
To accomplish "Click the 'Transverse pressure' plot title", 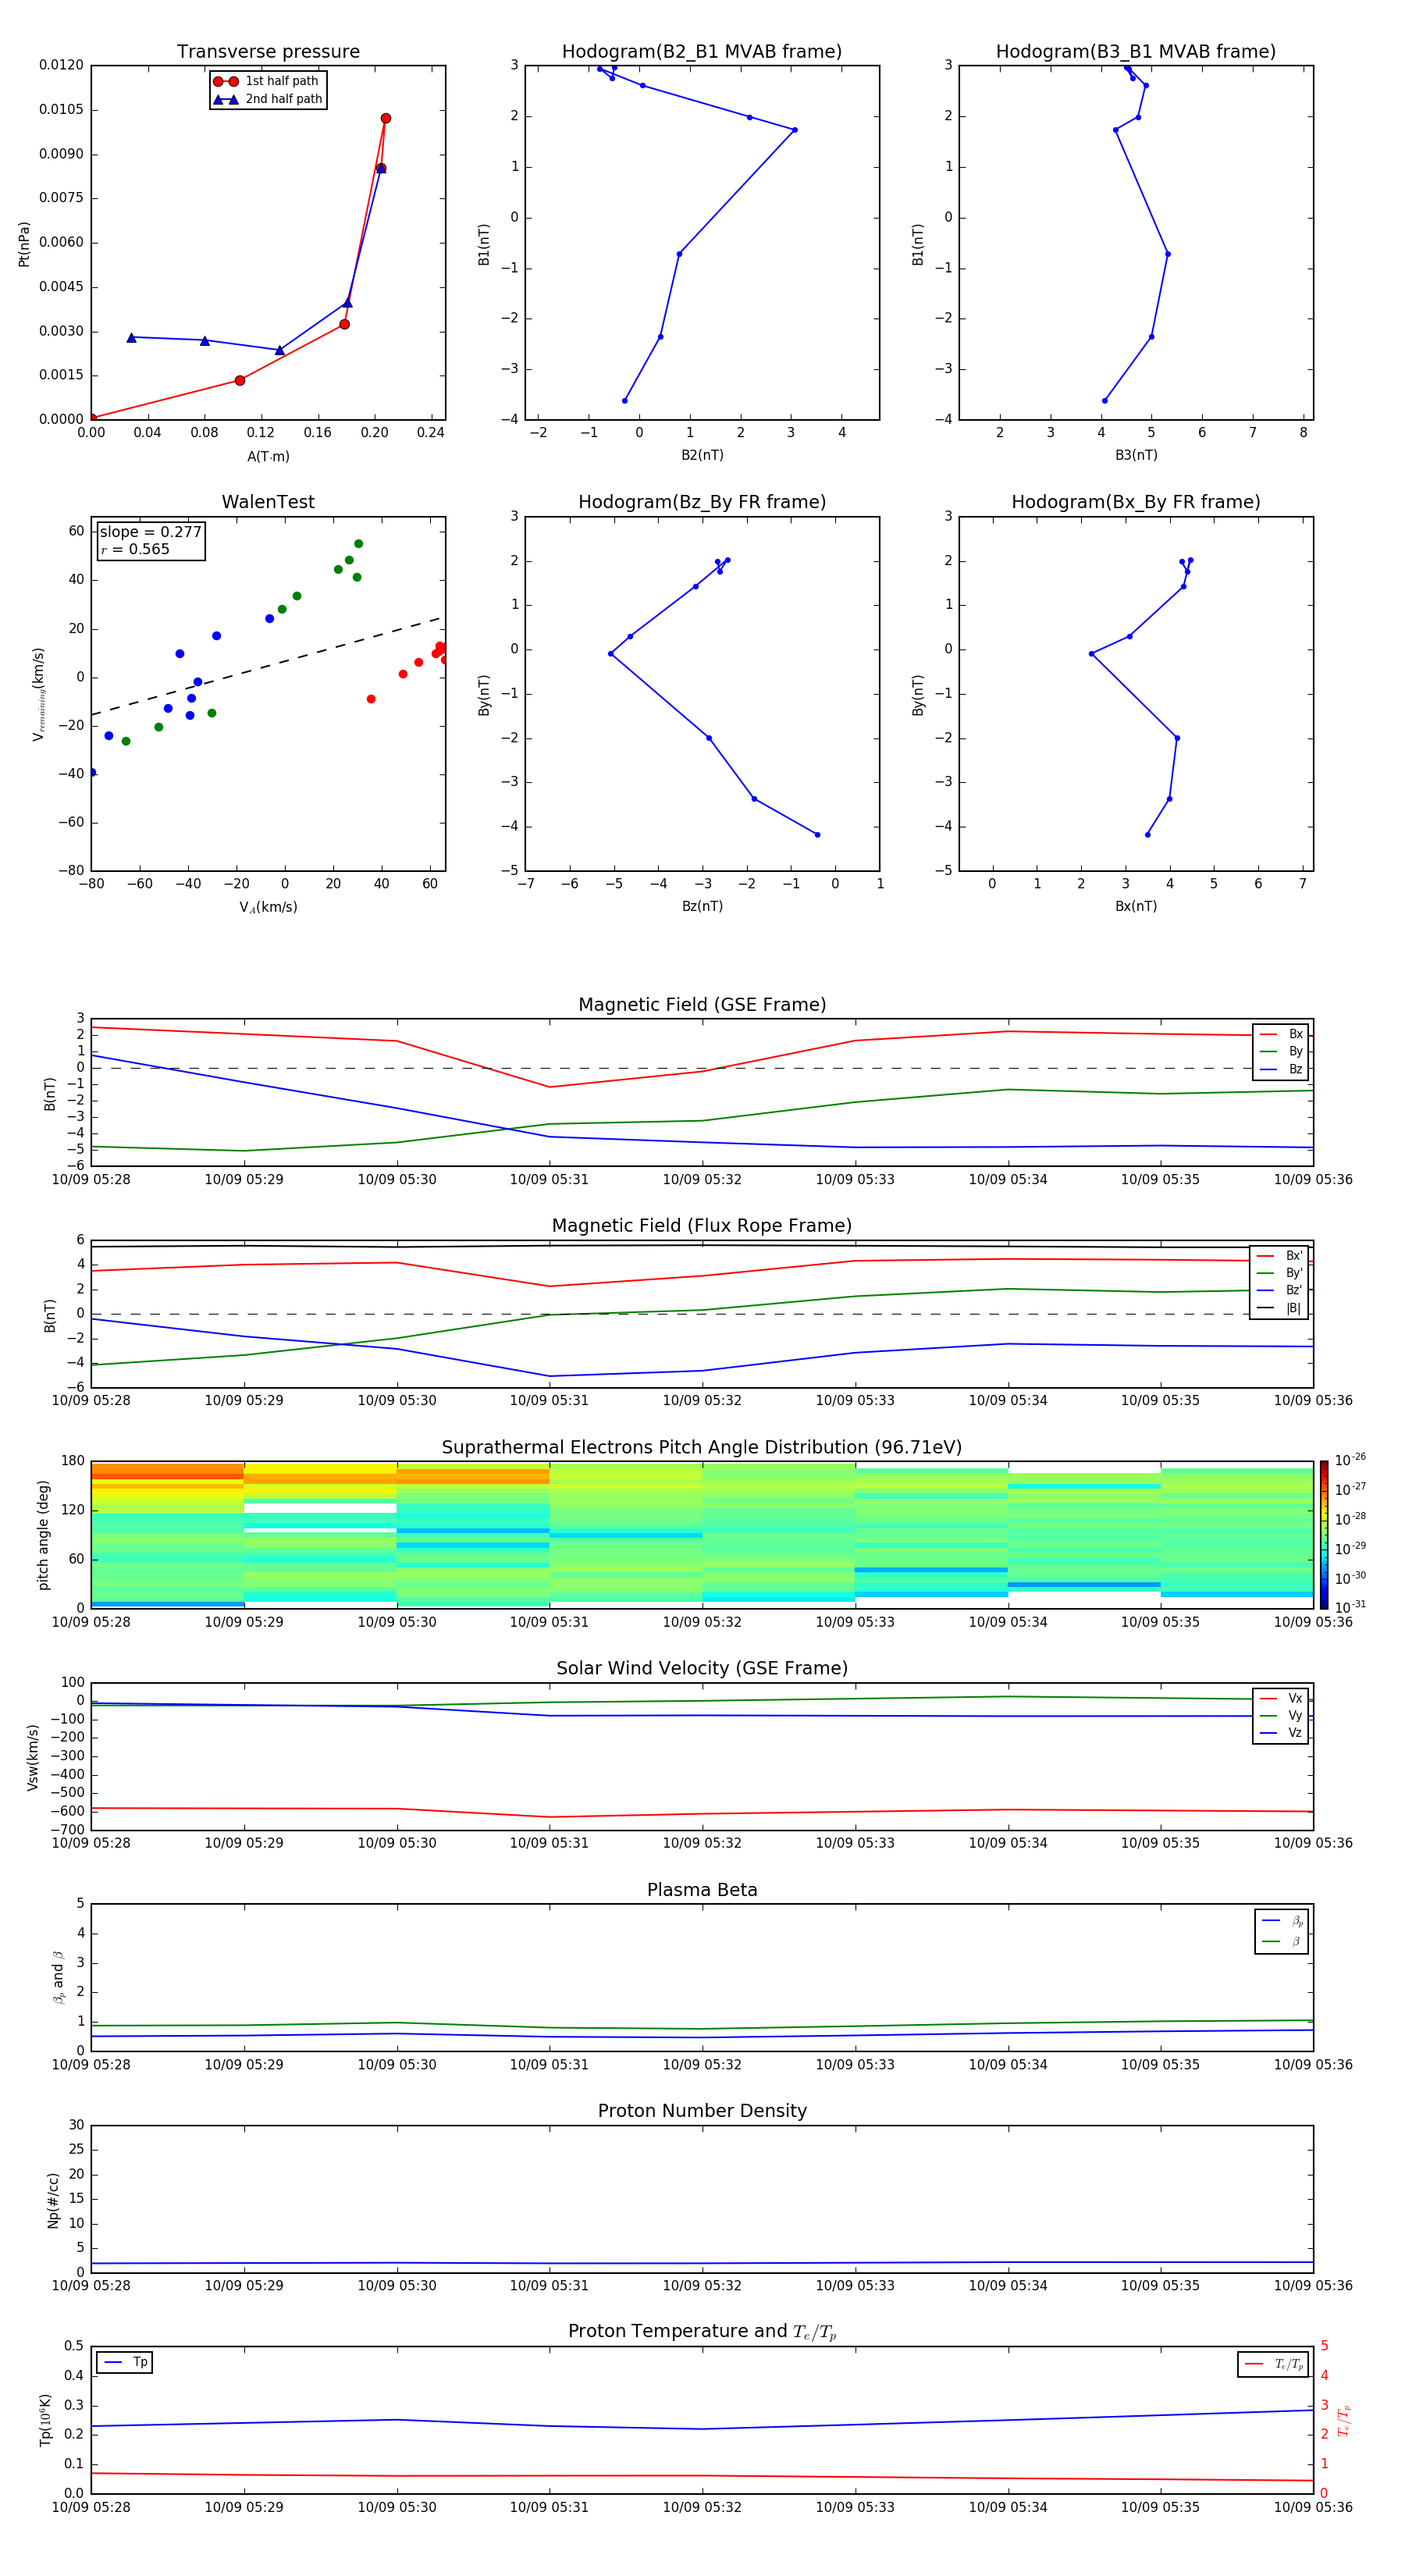I will [x=268, y=52].
